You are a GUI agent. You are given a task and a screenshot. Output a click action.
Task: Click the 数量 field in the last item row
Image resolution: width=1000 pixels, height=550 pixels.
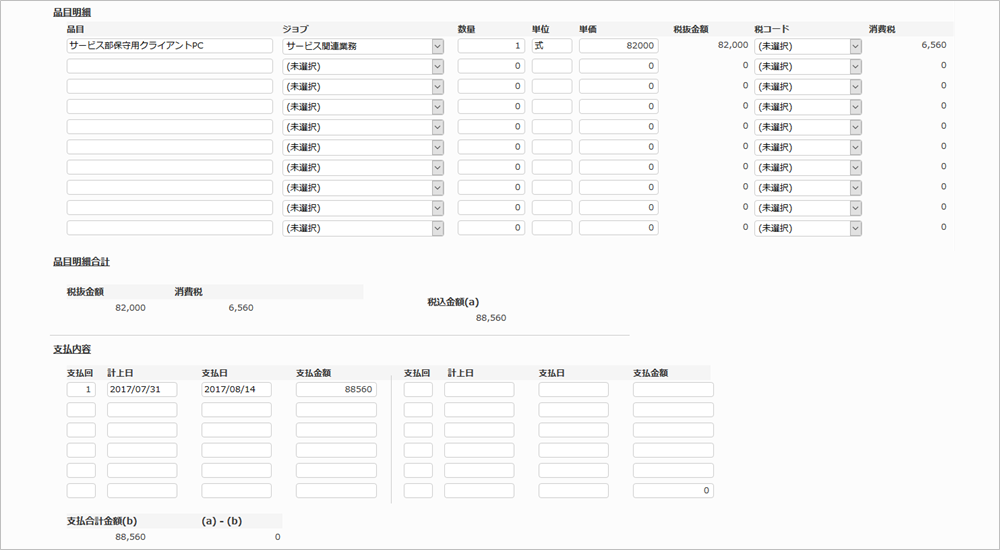491,228
